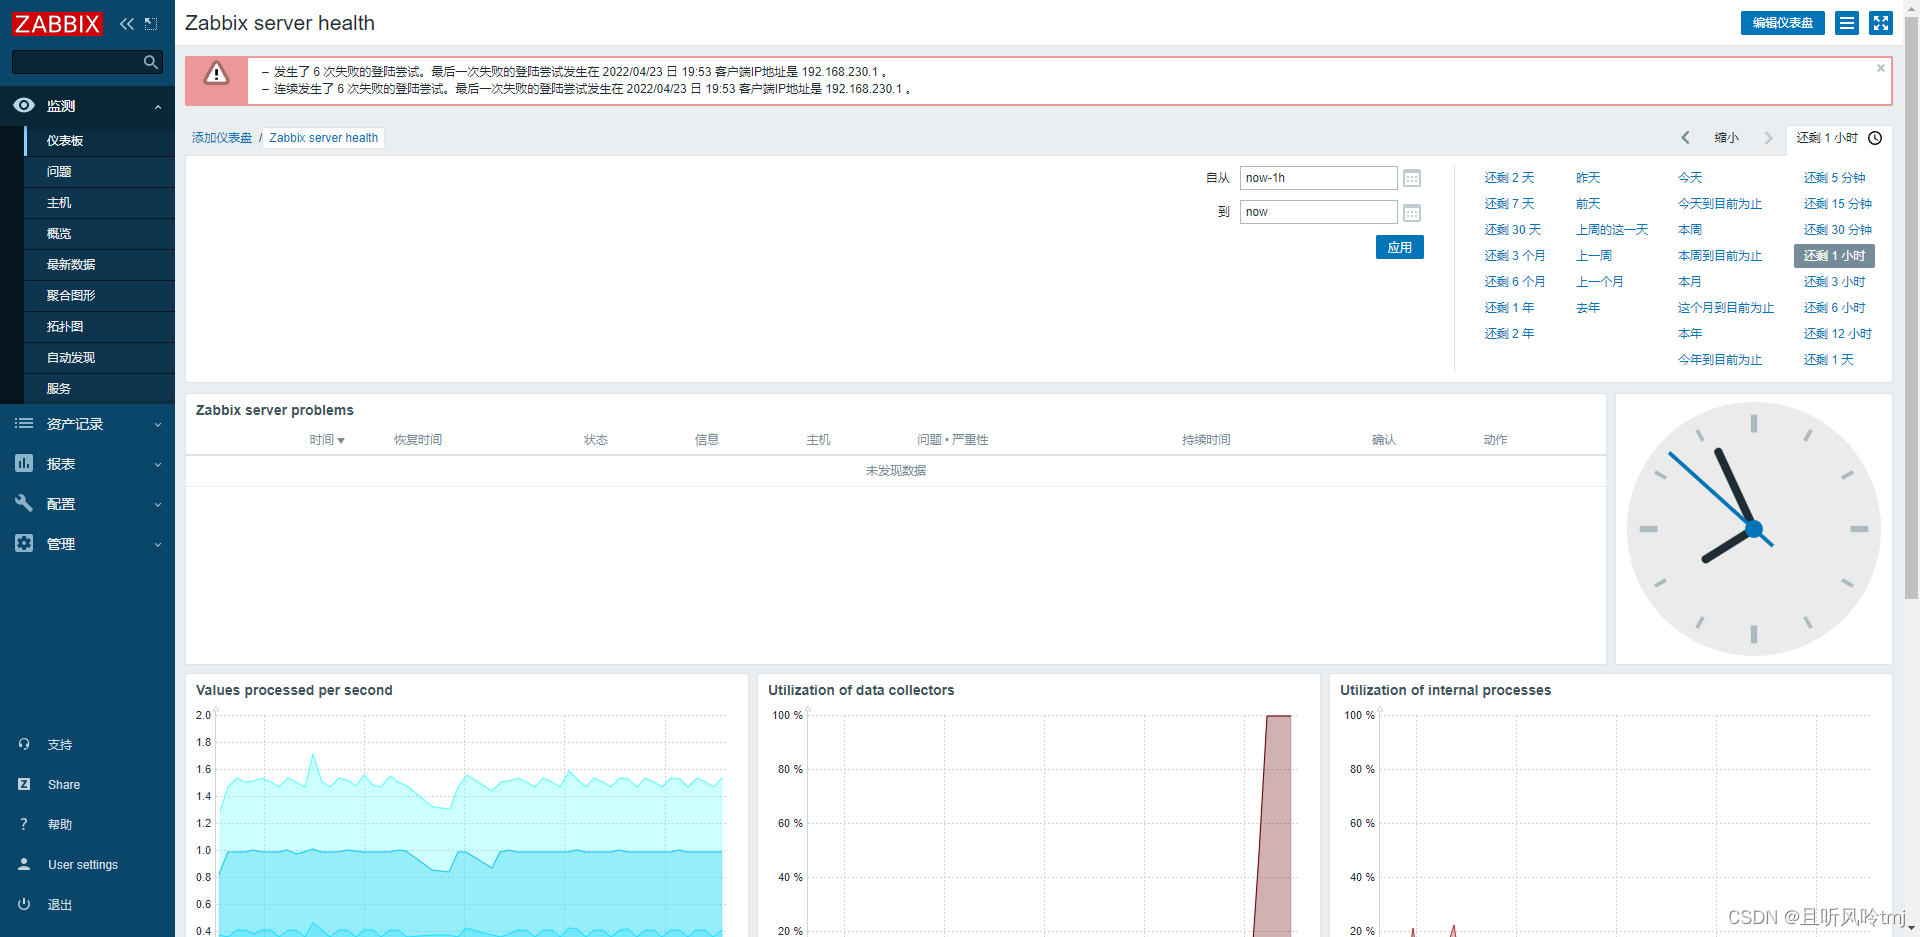1920x937 pixels.
Task: Open the dashboard actions hamburger menu
Action: pyautogui.click(x=1847, y=23)
